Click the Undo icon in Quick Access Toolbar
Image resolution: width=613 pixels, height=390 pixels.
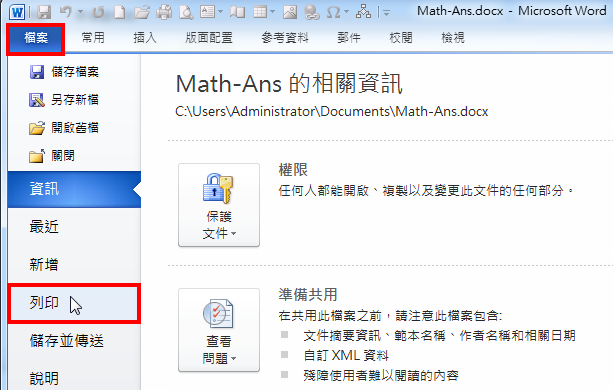[x=66, y=13]
